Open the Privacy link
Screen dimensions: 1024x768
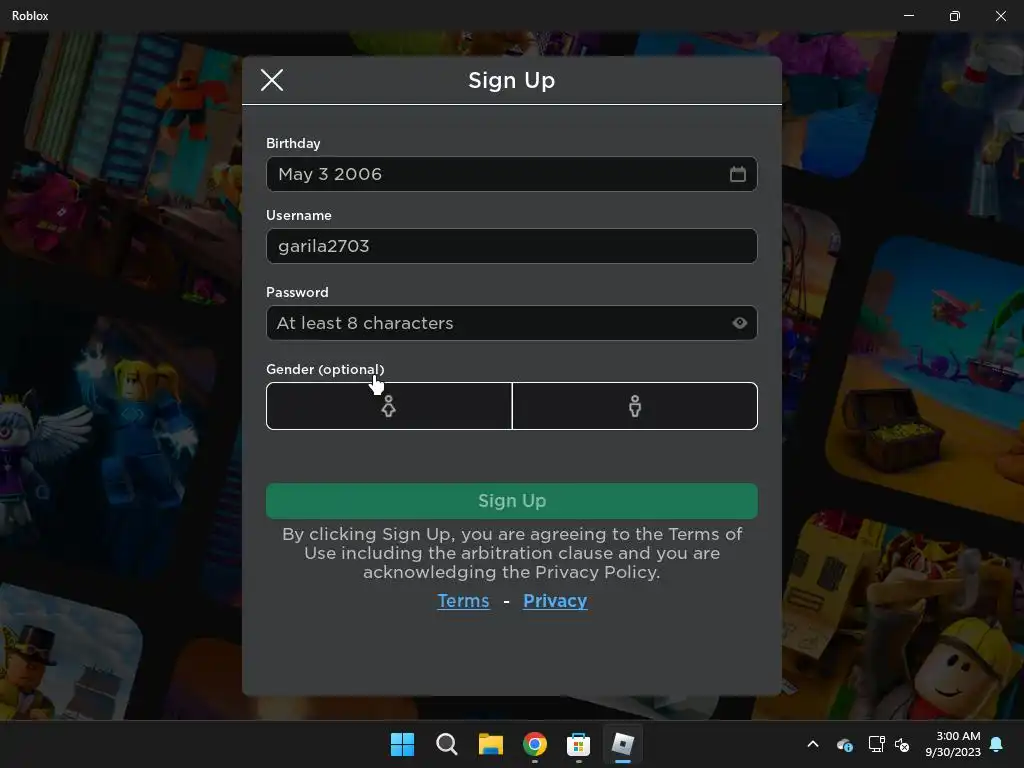(555, 601)
